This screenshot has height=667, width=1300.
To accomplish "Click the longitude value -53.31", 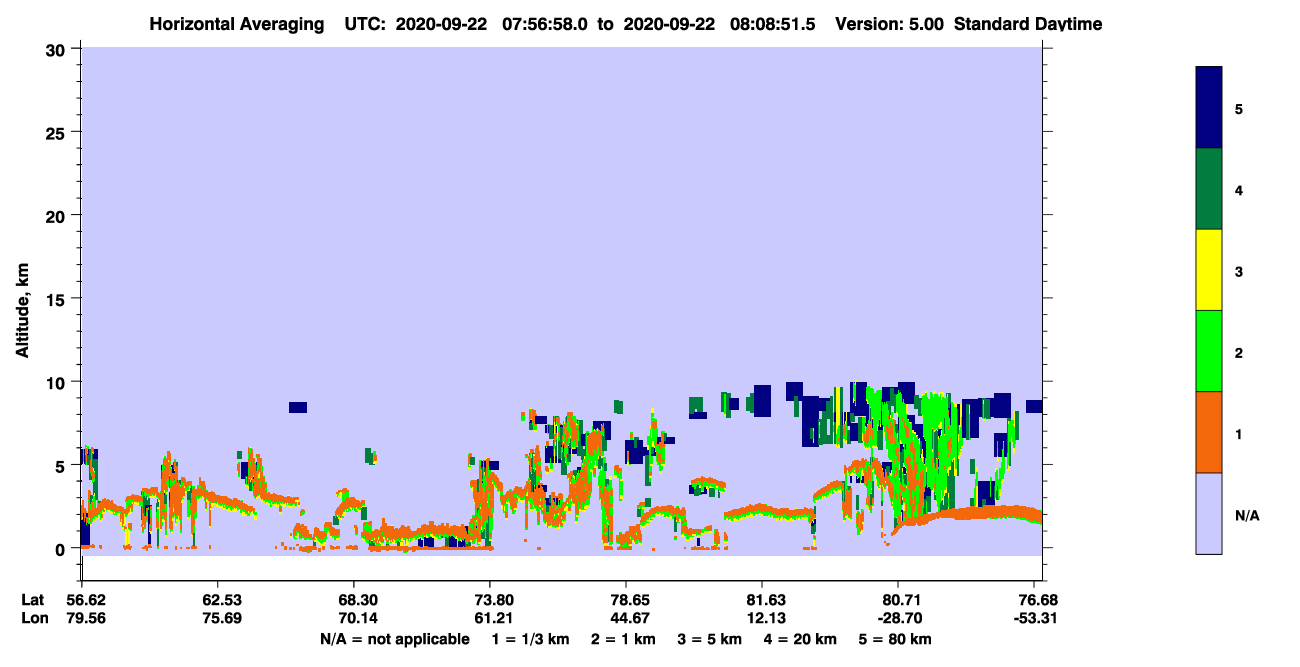I will coord(1035,618).
